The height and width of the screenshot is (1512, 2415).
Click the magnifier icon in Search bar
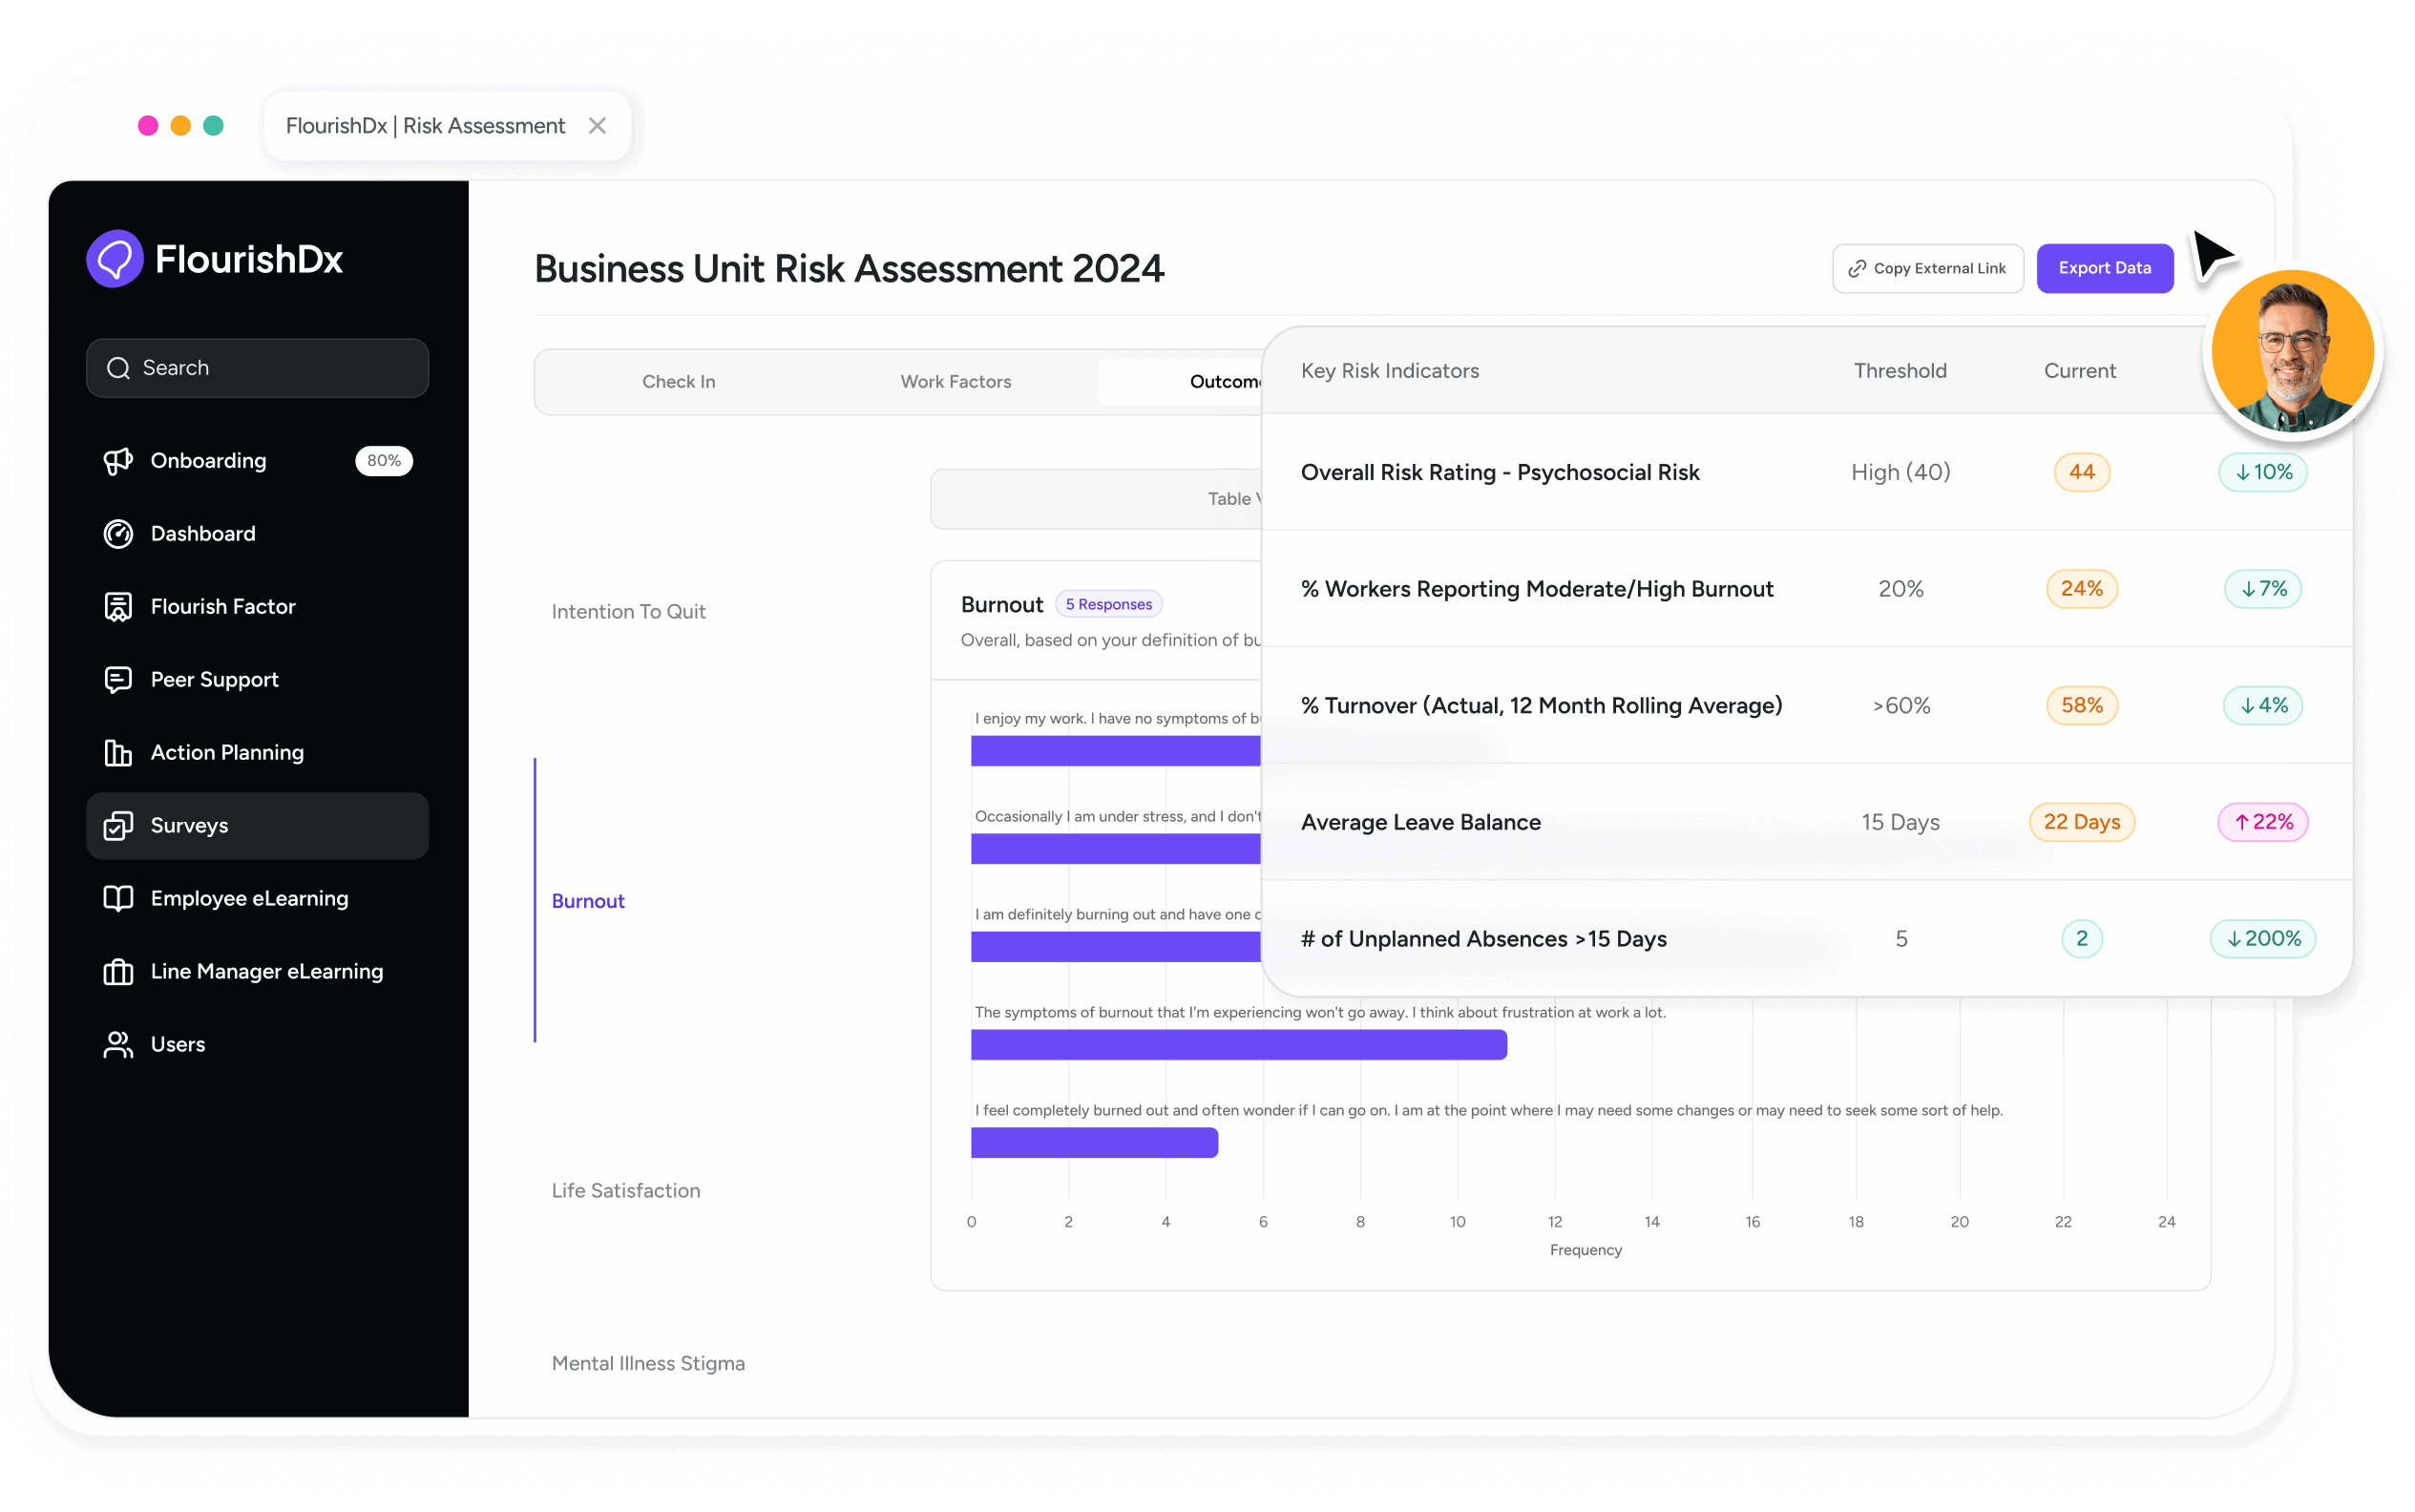click(118, 367)
